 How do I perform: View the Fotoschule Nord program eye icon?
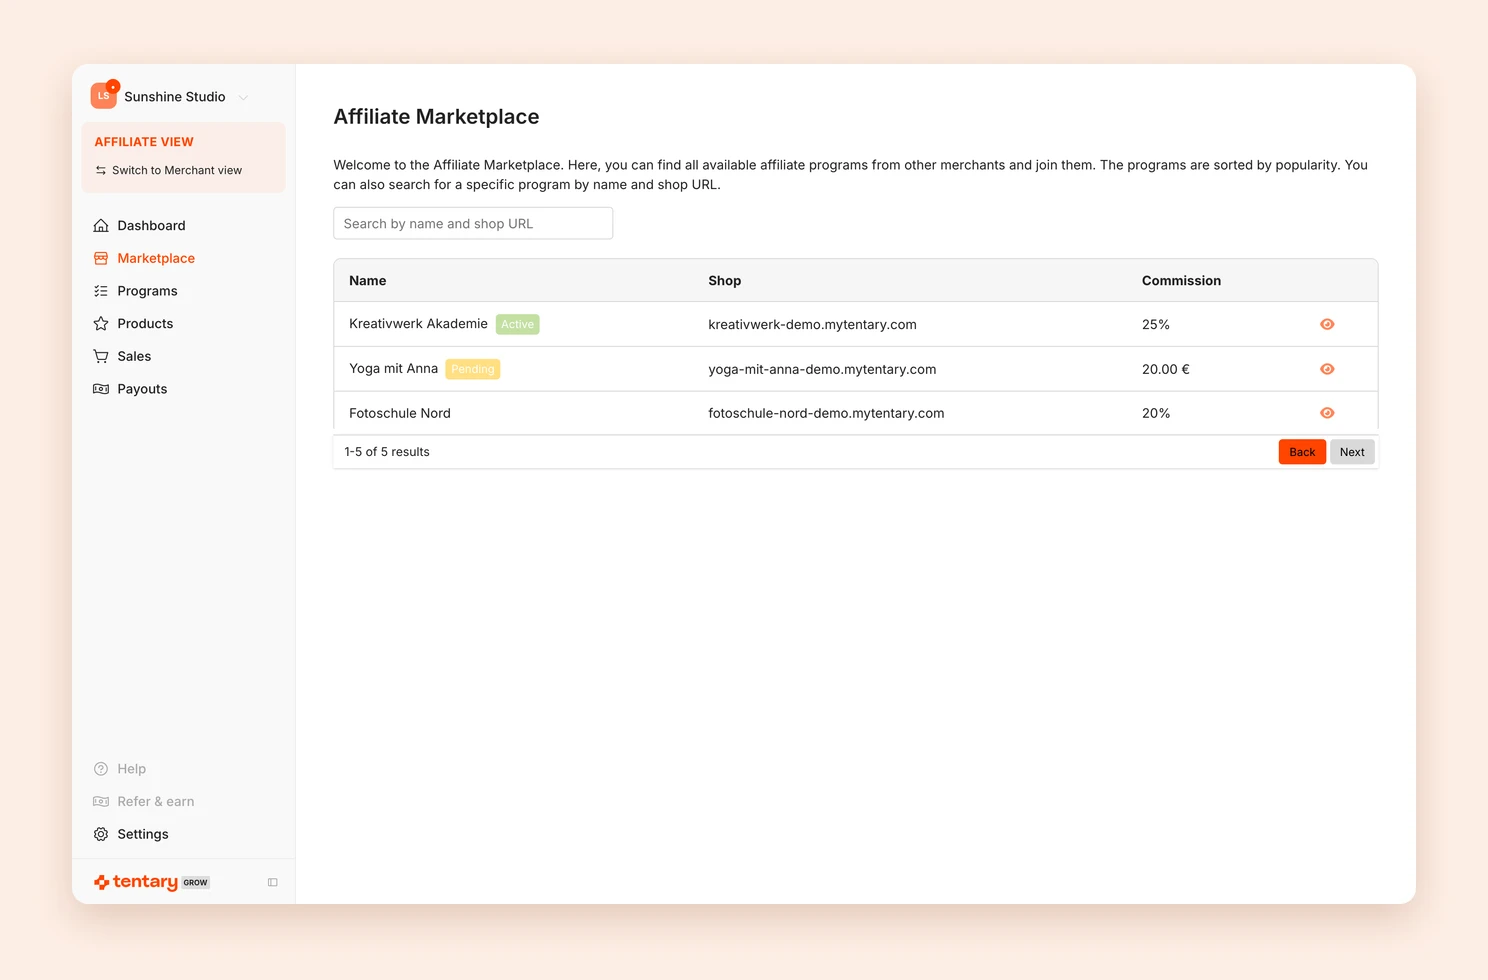click(x=1327, y=413)
